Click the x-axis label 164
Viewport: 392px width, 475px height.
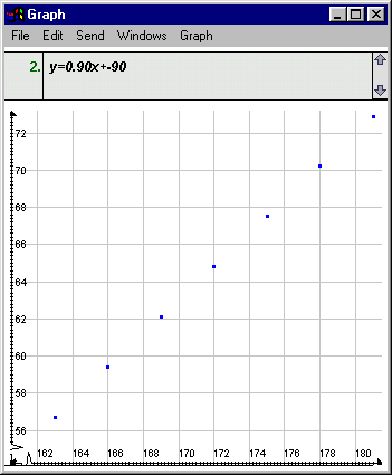tap(81, 453)
